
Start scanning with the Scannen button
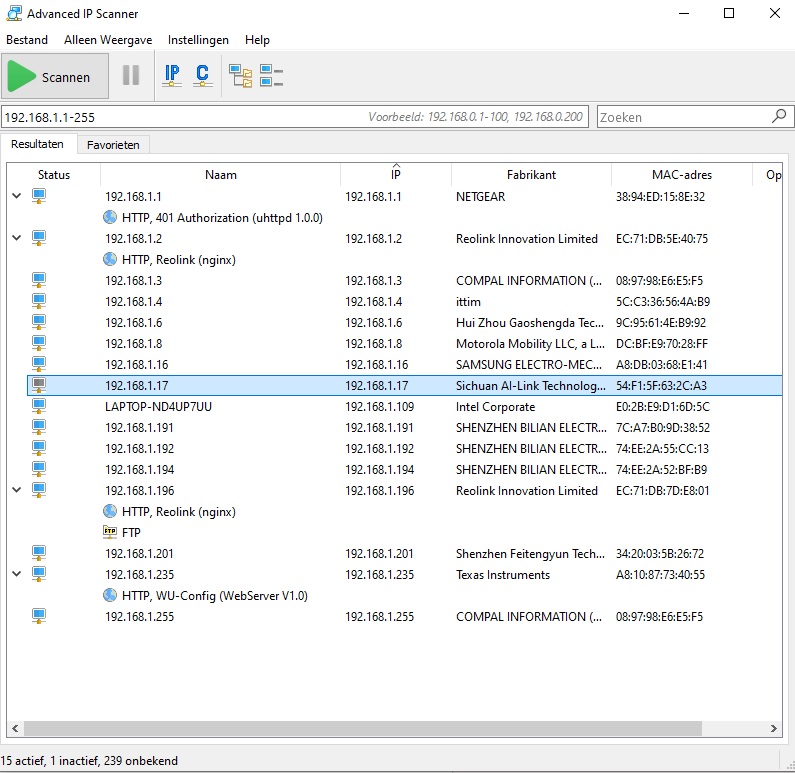pyautogui.click(x=55, y=77)
